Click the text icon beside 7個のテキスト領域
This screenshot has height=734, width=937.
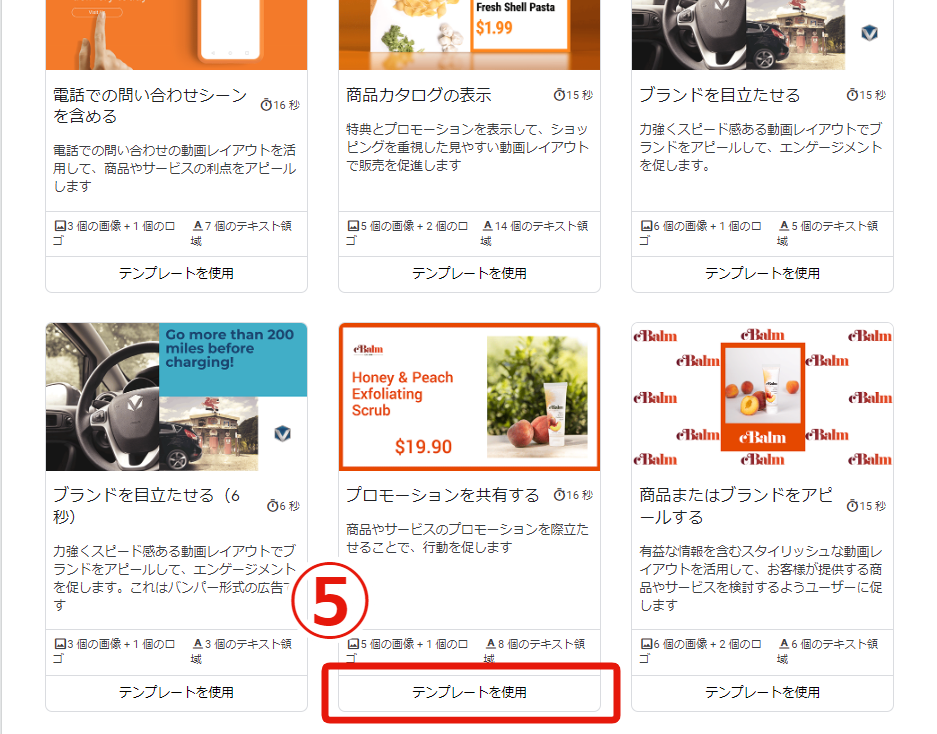tap(197, 226)
